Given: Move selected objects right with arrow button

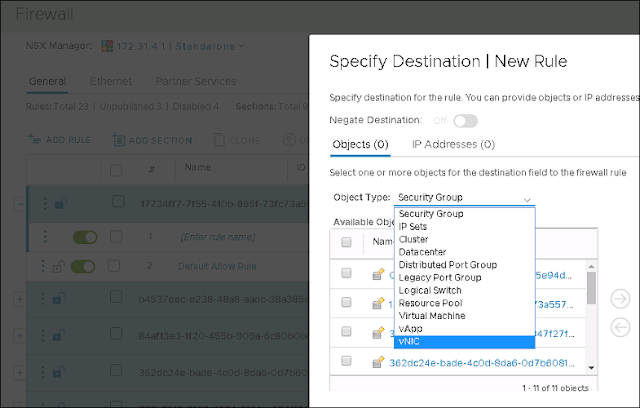Looking at the screenshot, I should click(620, 299).
